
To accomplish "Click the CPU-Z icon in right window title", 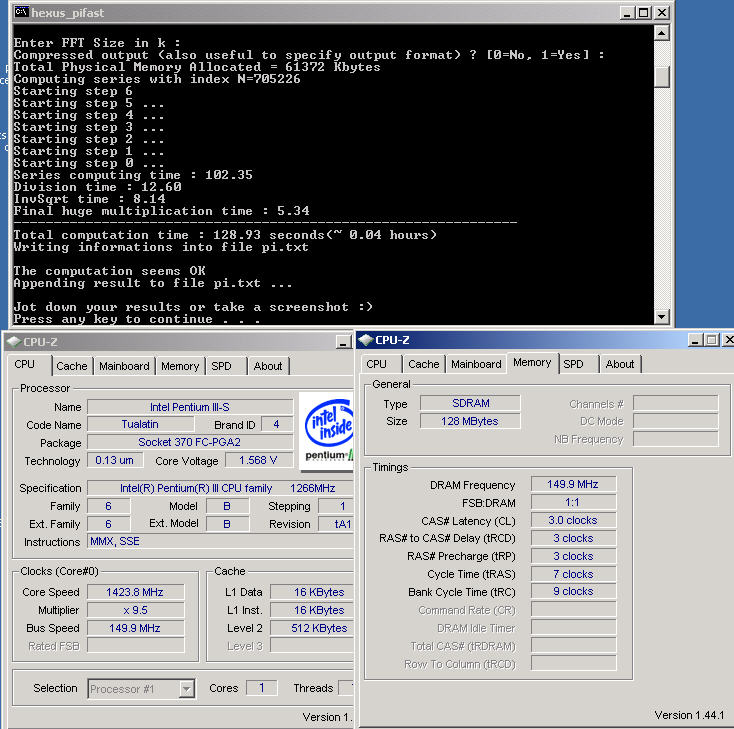I will pyautogui.click(x=366, y=340).
